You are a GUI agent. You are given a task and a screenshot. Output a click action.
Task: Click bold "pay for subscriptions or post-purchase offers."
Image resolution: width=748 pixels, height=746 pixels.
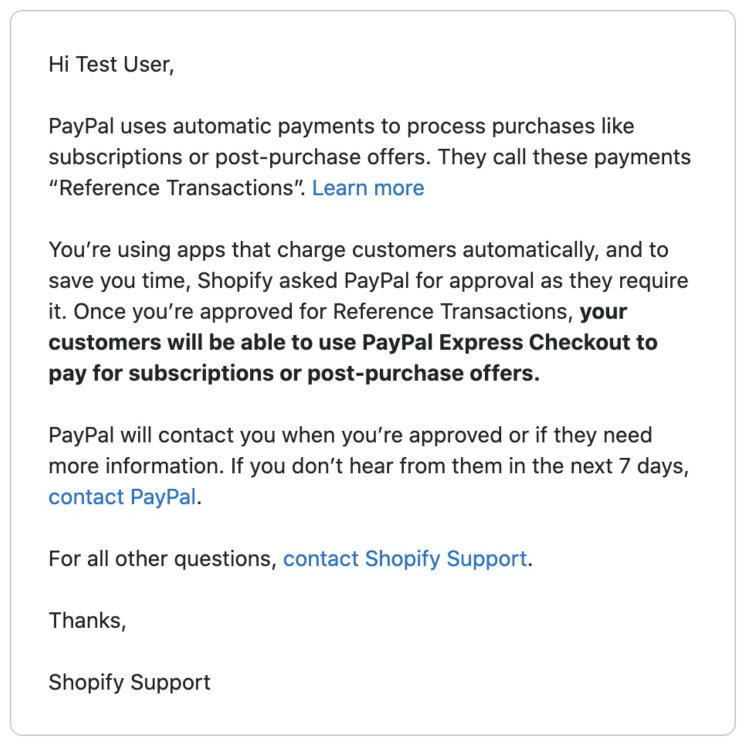pos(294,373)
